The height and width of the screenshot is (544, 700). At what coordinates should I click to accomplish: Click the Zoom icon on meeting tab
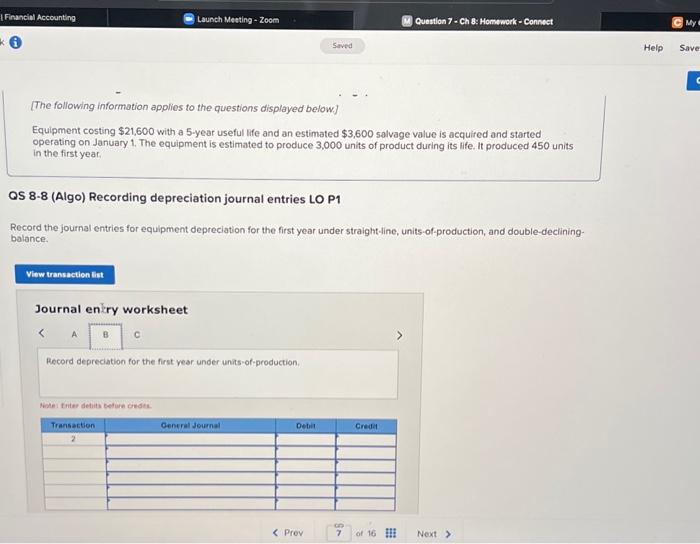[x=189, y=19]
